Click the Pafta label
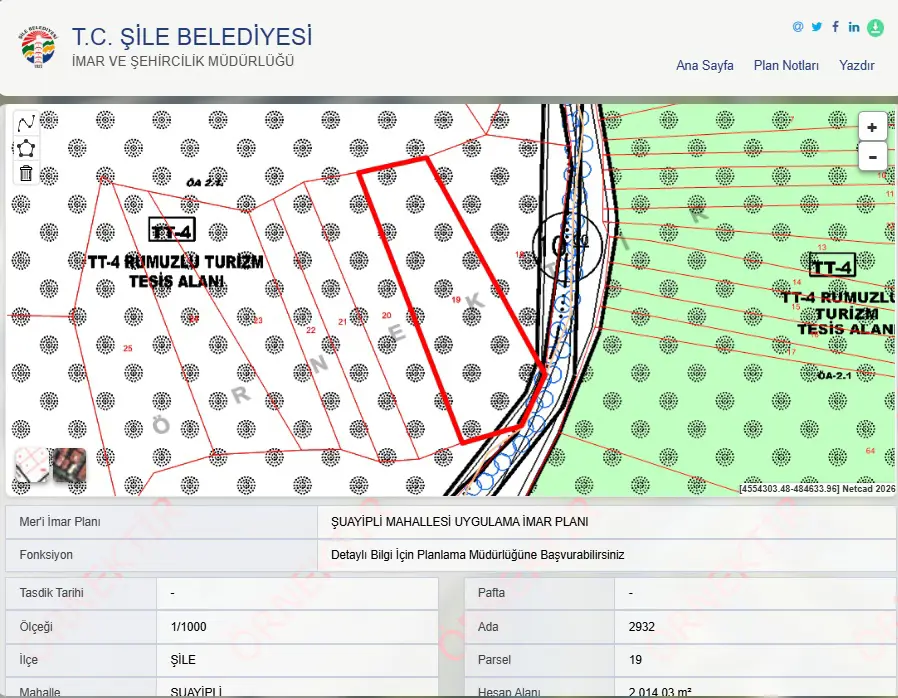Viewport: 898px width, 698px height. [x=491, y=593]
